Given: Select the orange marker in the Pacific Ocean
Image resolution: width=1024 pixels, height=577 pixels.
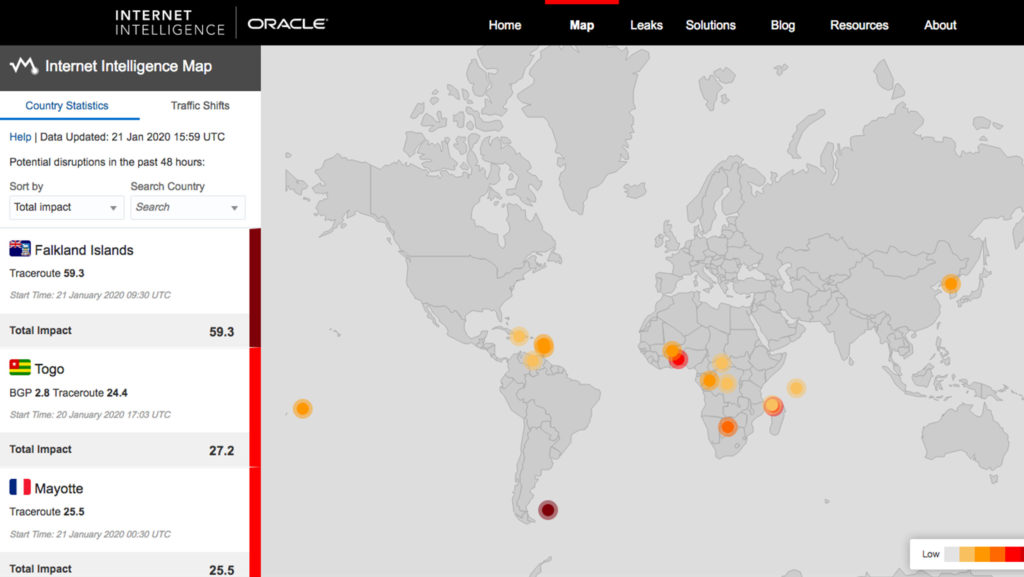Looking at the screenshot, I should tap(302, 409).
